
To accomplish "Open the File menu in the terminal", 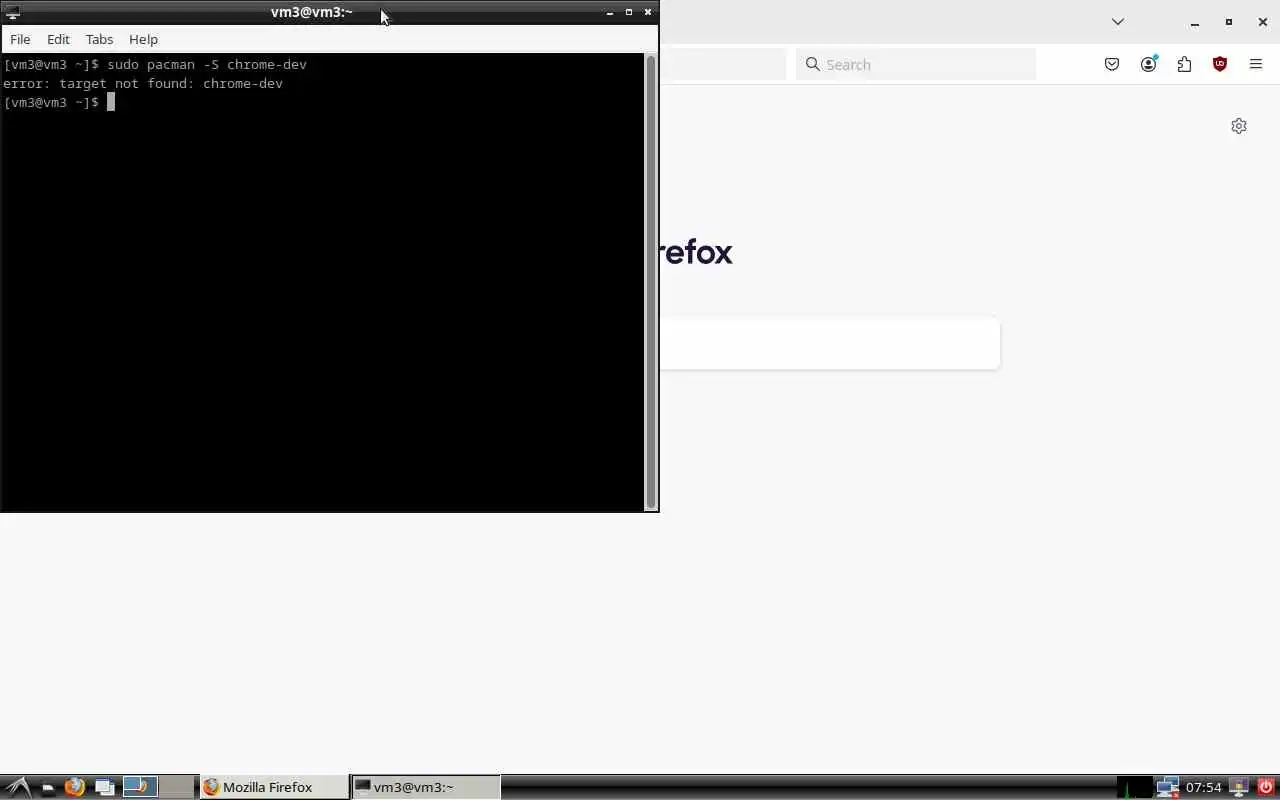I will click(20, 39).
